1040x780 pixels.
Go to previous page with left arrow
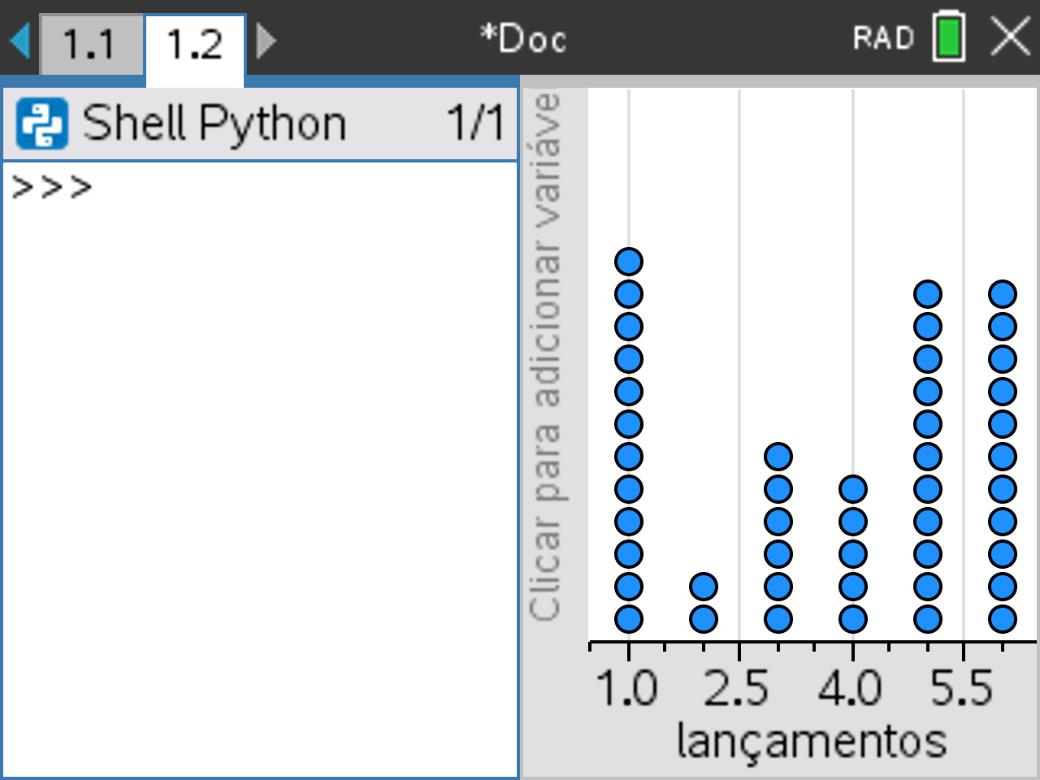tap(20, 41)
